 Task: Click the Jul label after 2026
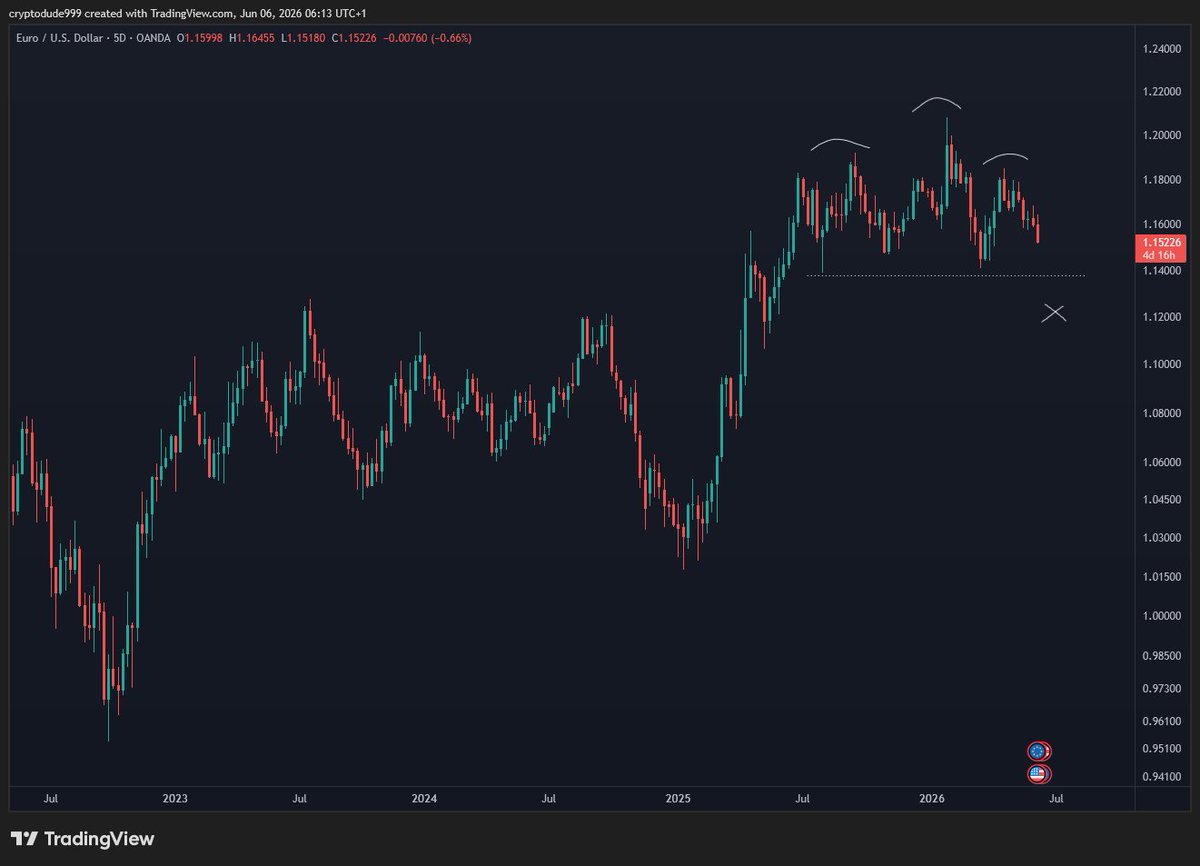pyautogui.click(x=1056, y=799)
